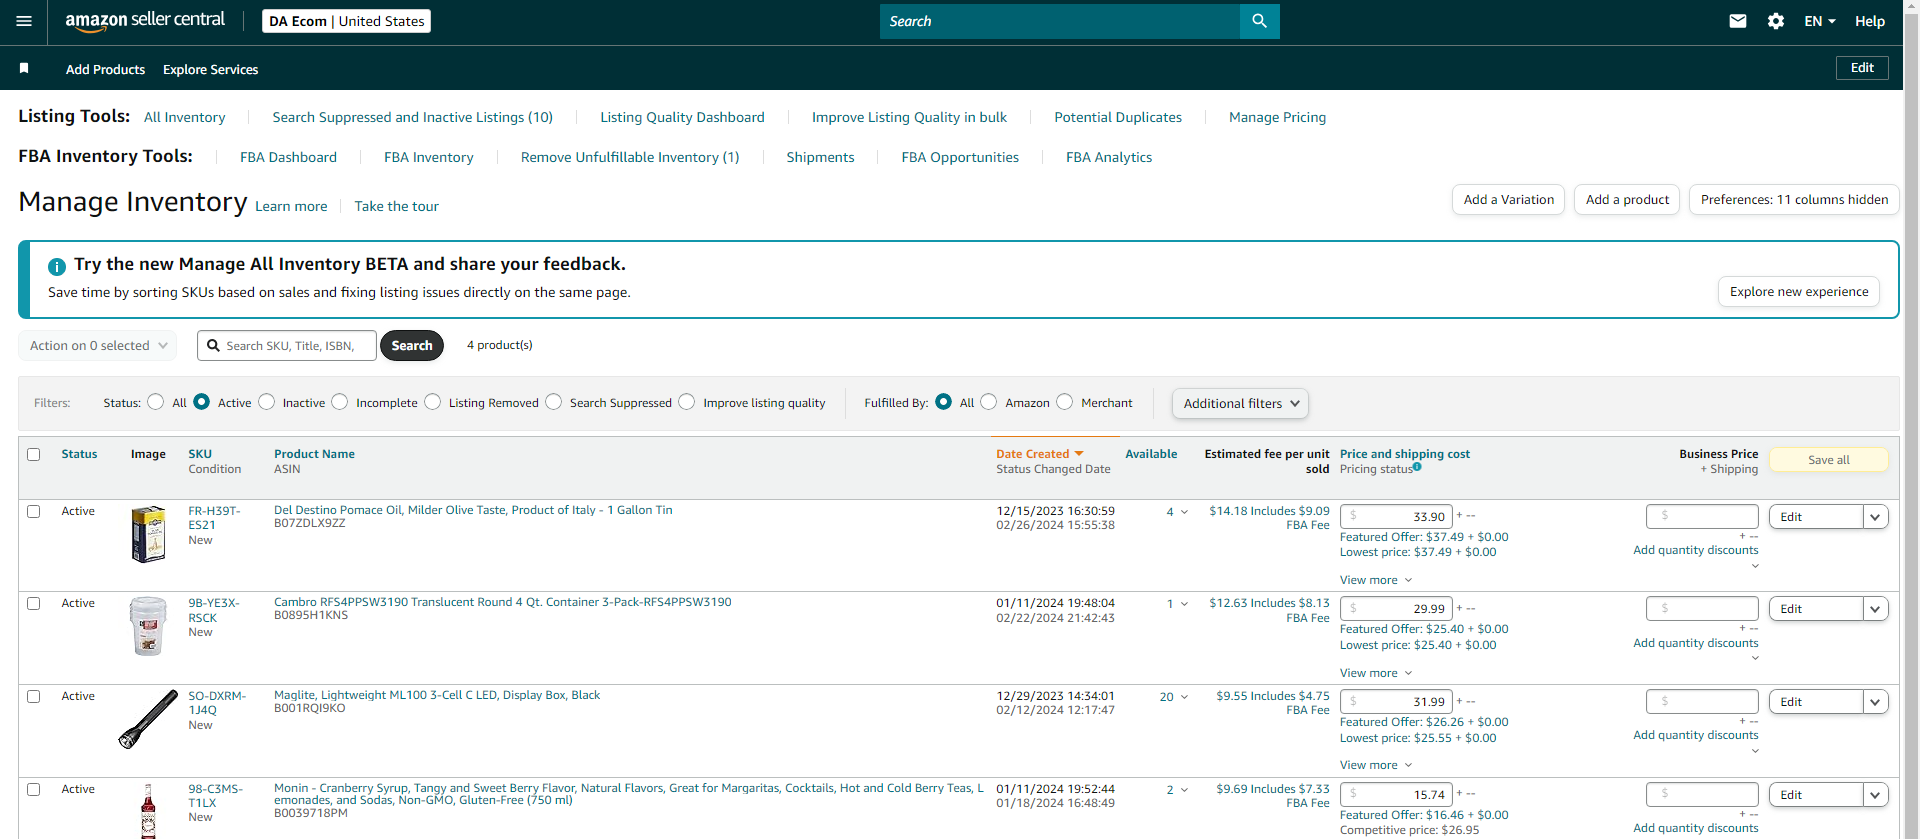
Task: Open the Cambro container product image
Action: (148, 626)
